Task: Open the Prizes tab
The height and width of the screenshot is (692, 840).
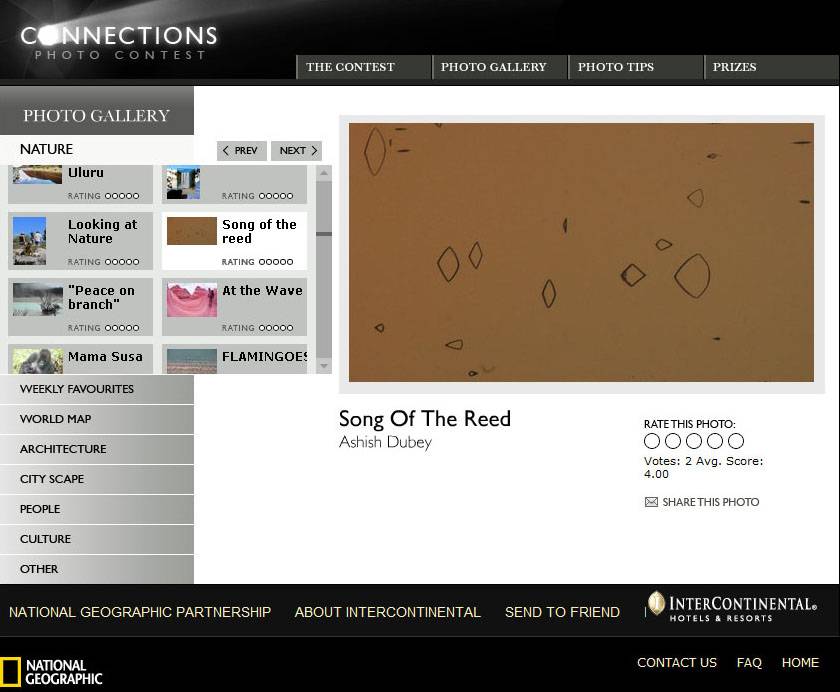Action: pyautogui.click(x=771, y=67)
